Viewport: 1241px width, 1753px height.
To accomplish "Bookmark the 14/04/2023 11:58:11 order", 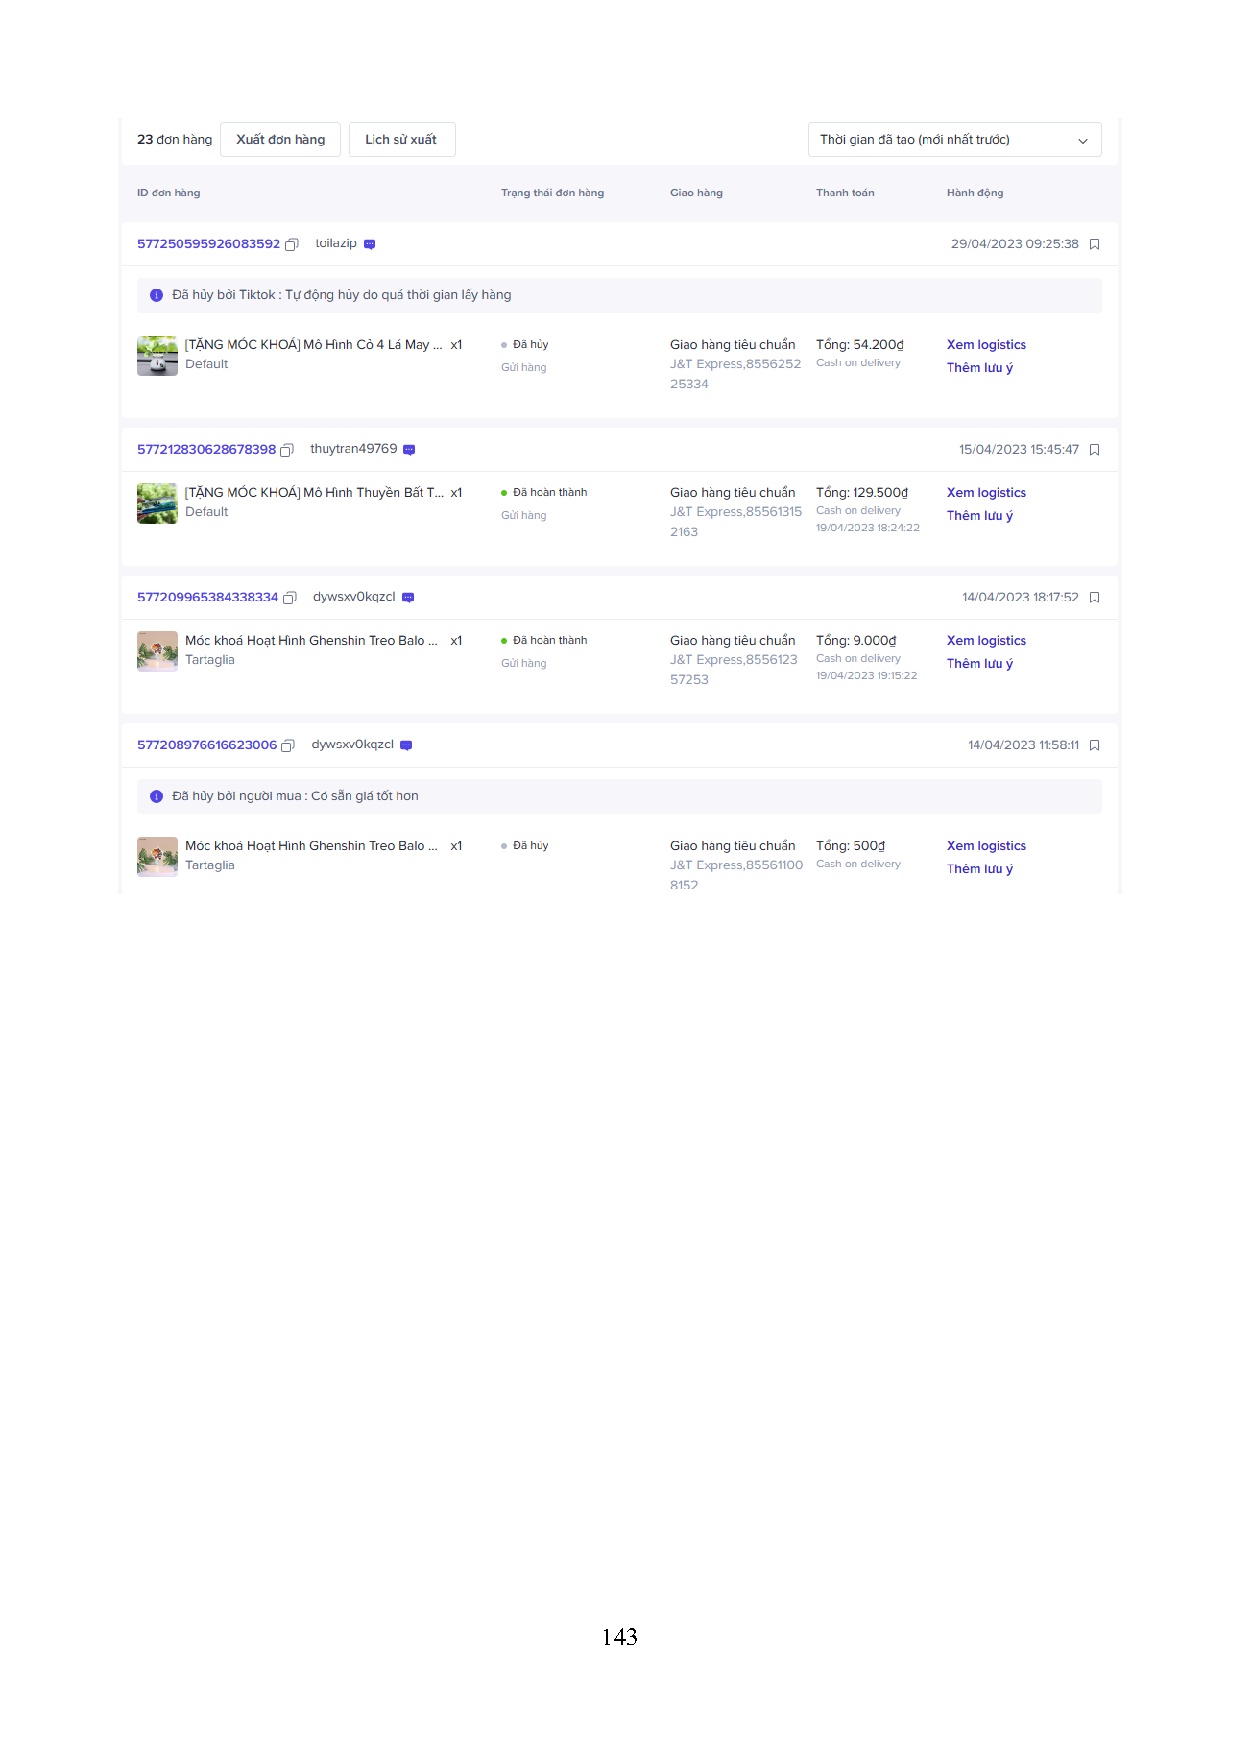I will pos(1094,746).
